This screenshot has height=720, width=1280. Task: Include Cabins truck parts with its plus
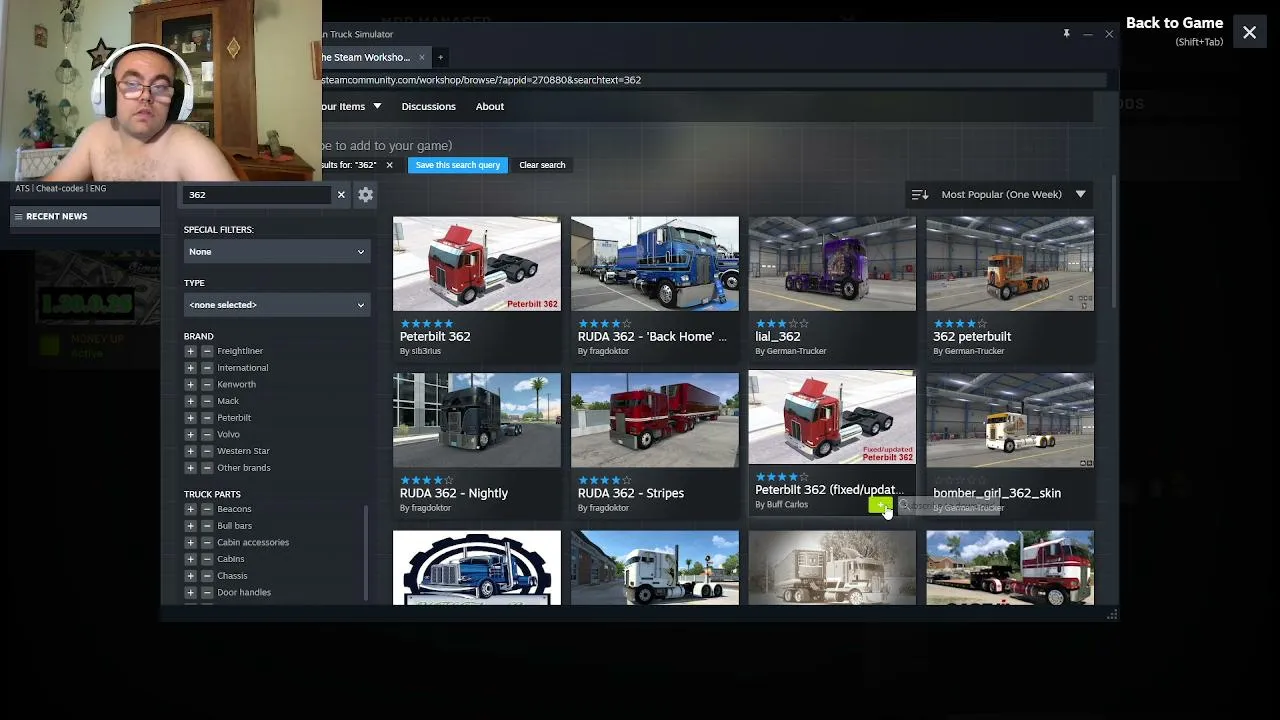click(x=190, y=559)
